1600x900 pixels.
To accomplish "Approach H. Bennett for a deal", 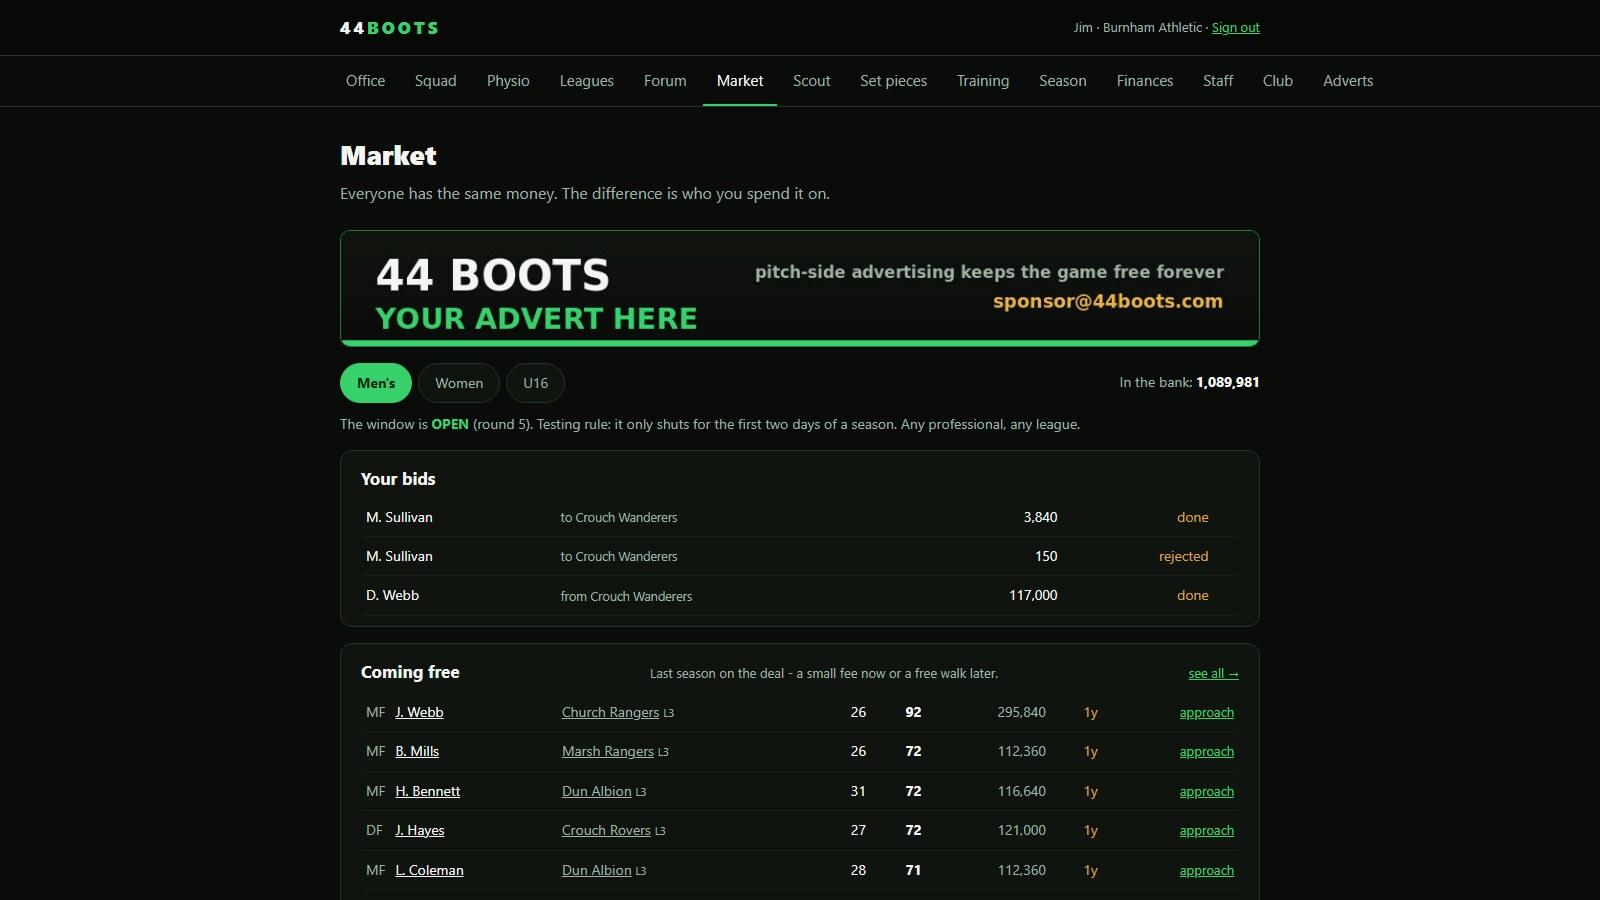I will 1206,791.
